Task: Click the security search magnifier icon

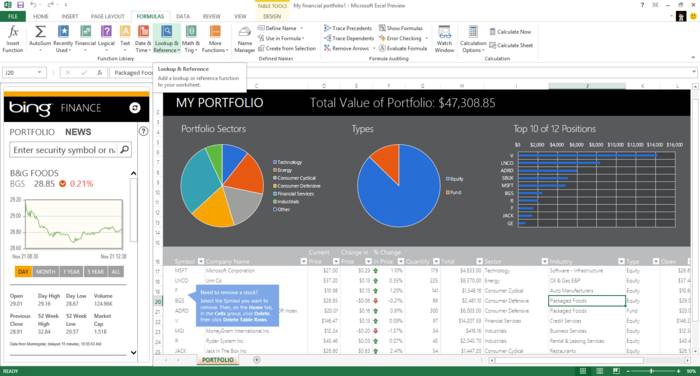Action: [x=125, y=150]
